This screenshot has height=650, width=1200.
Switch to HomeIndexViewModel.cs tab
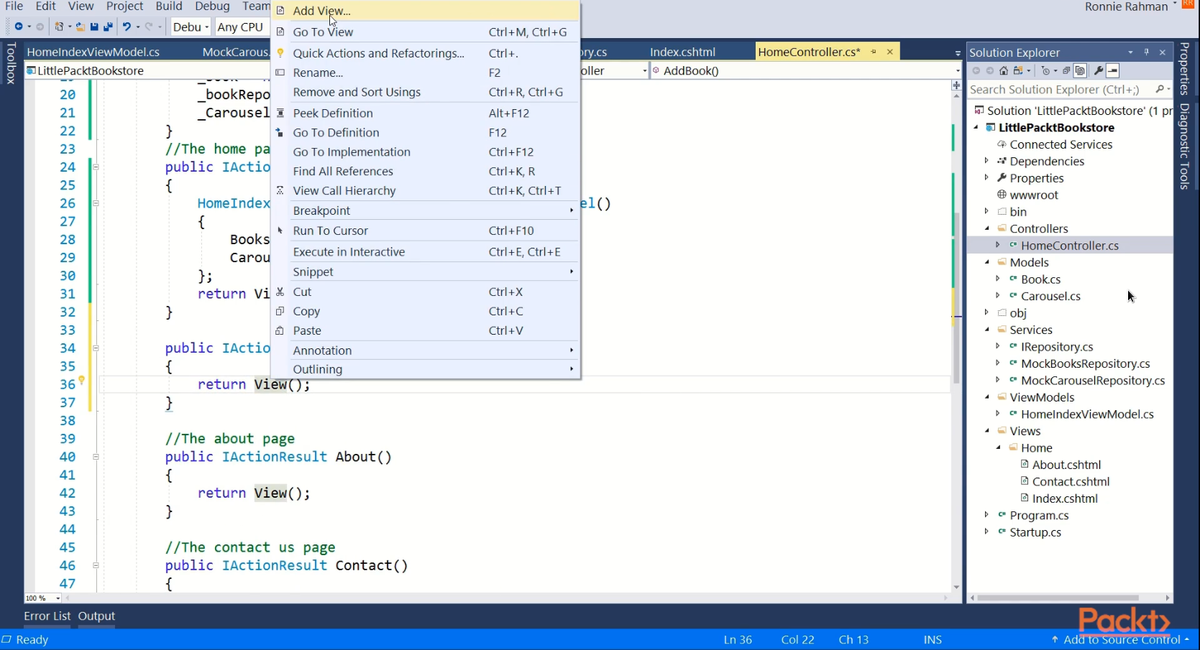(93, 51)
